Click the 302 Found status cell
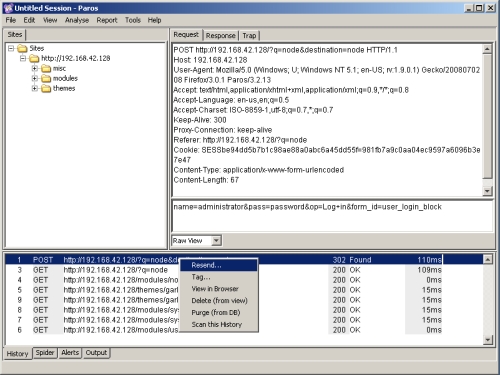500x375 pixels. (x=352, y=260)
